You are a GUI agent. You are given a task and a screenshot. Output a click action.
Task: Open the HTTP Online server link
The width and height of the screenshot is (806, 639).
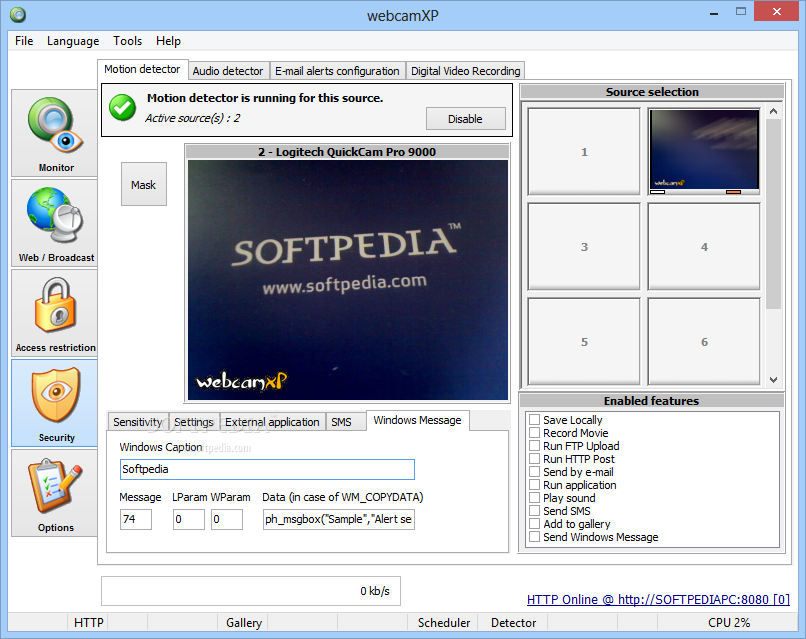[x=658, y=599]
